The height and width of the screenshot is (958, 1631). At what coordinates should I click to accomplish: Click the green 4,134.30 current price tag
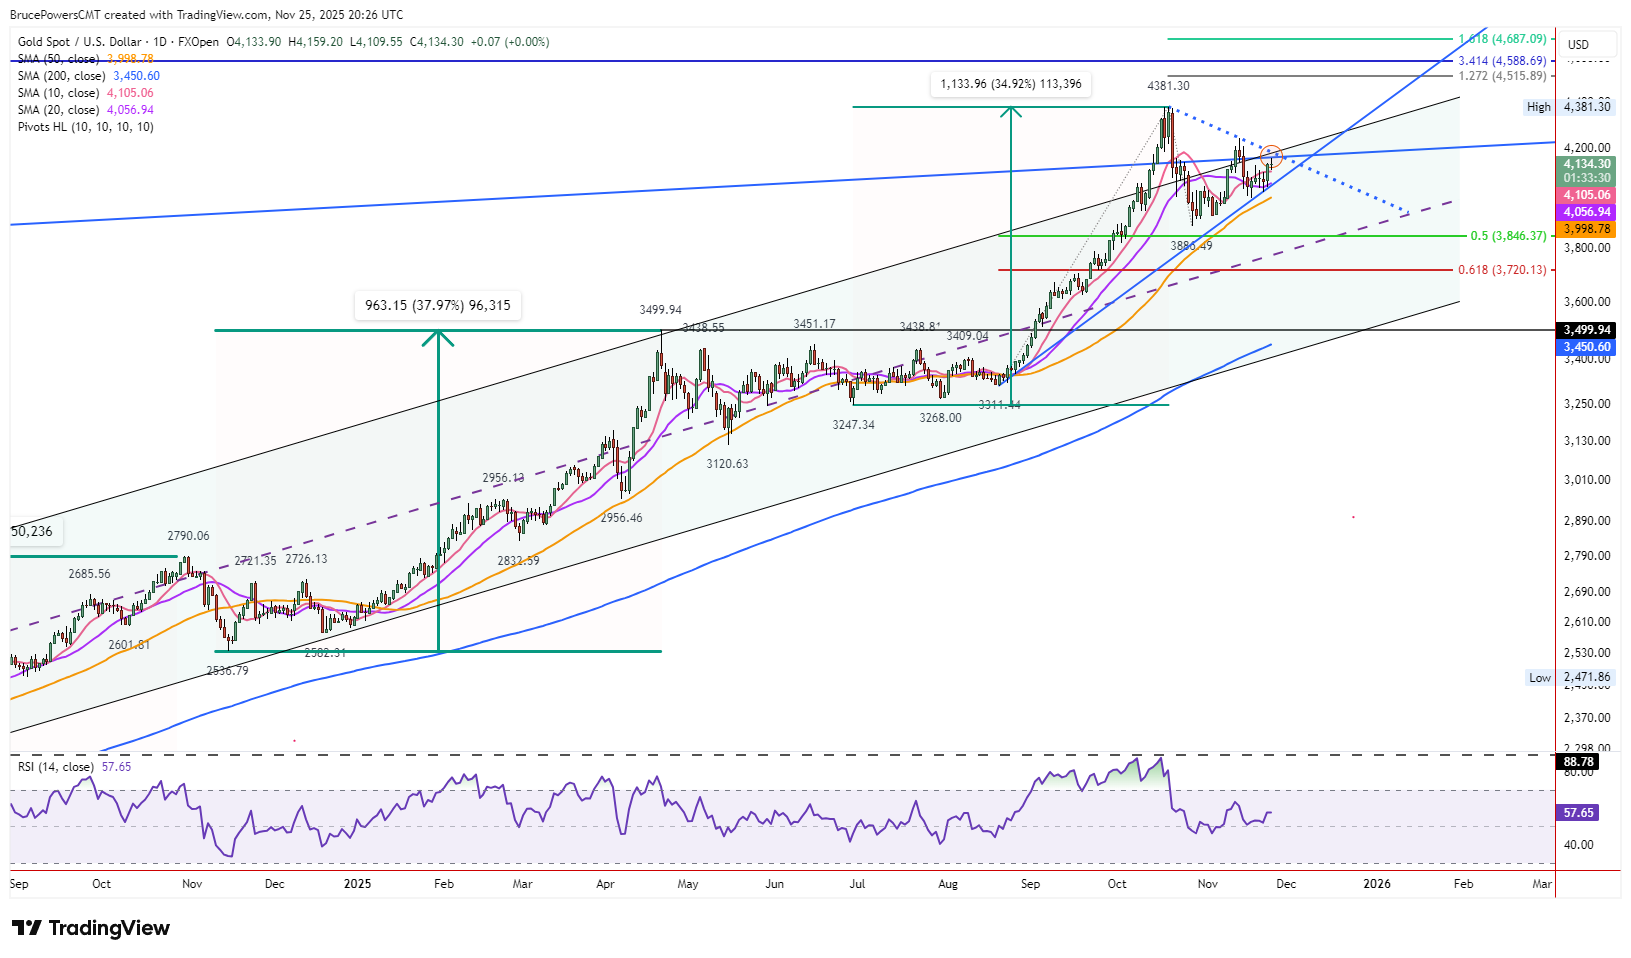pyautogui.click(x=1587, y=164)
